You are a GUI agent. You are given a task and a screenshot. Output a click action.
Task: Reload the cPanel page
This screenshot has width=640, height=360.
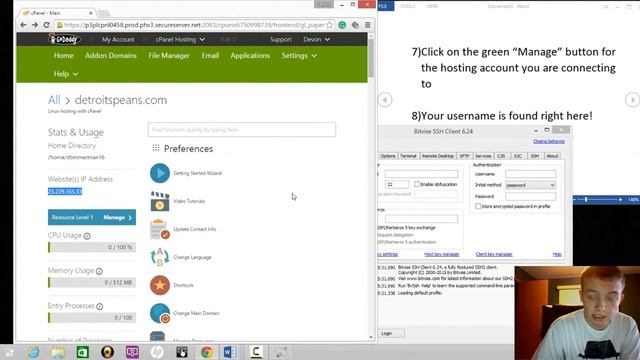(x=47, y=25)
